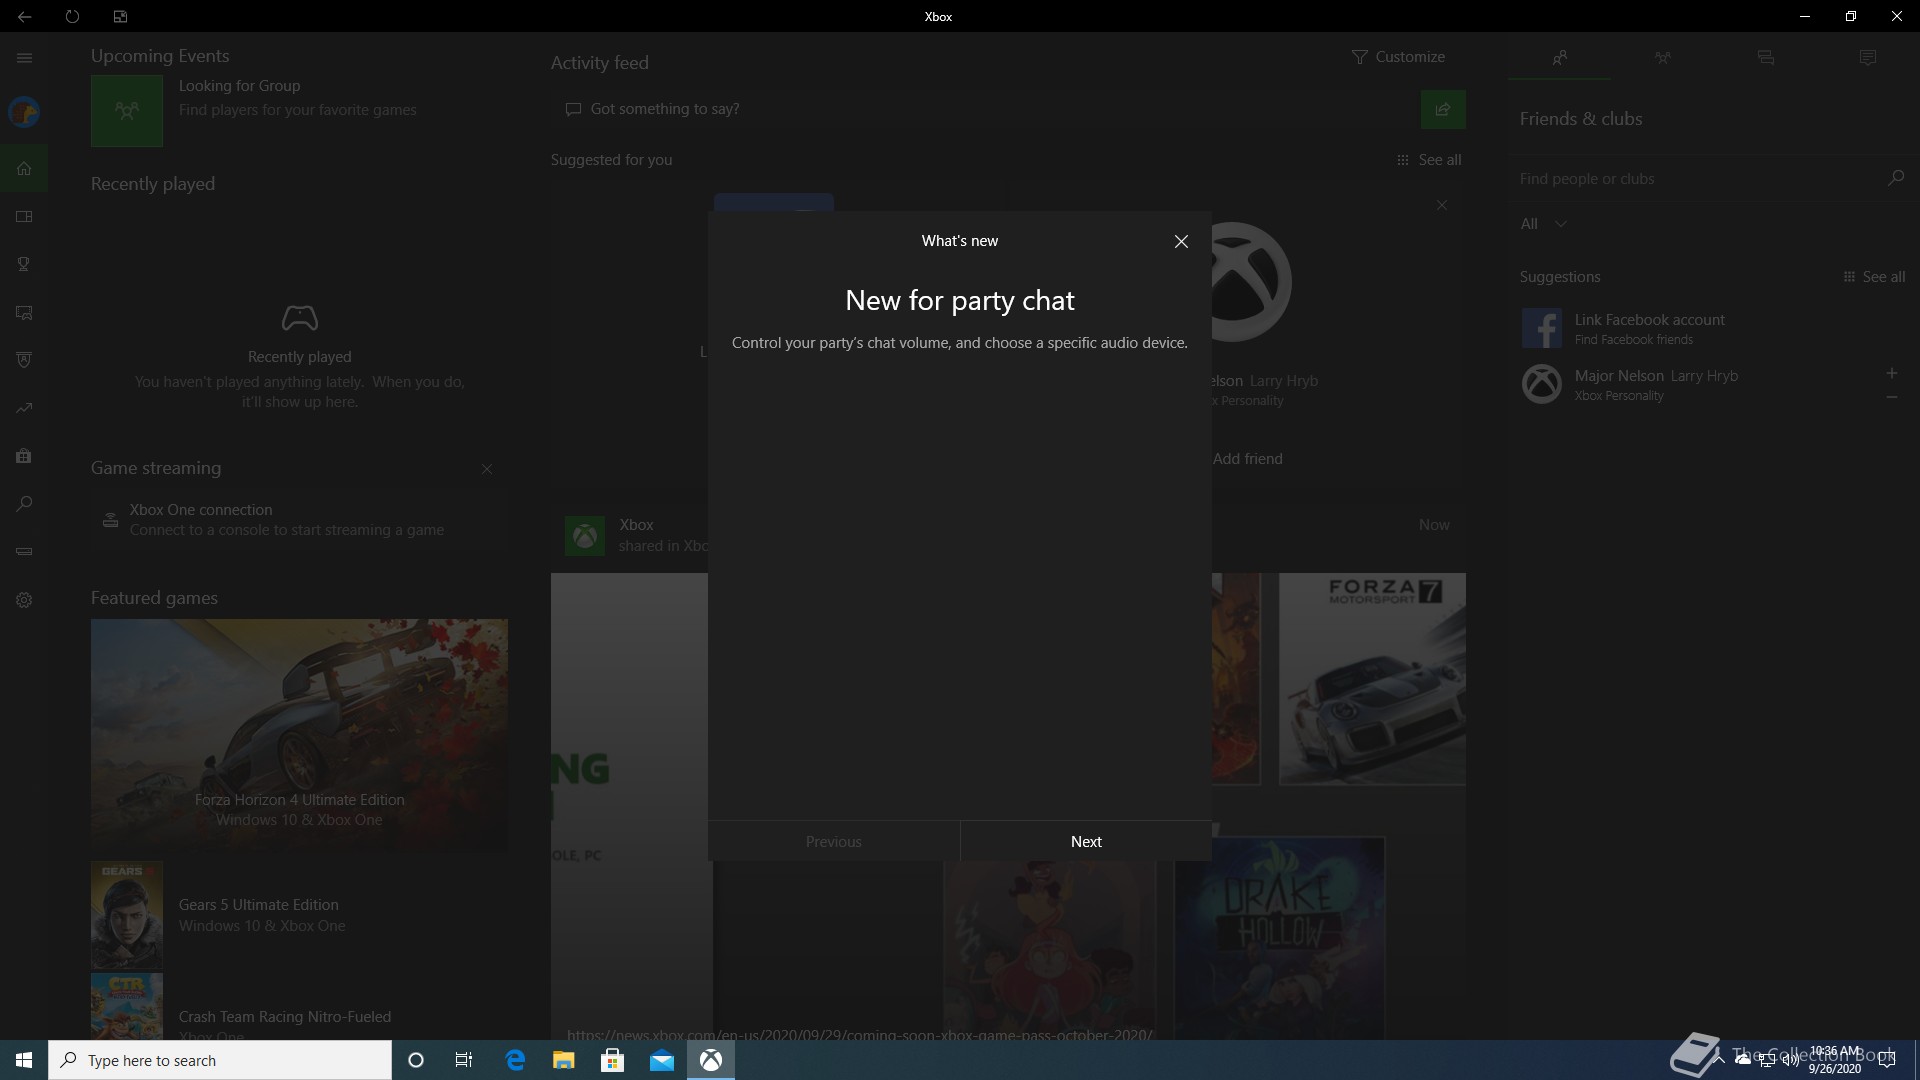Click green share button in feed
The height and width of the screenshot is (1080, 1920).
pos(1443,109)
